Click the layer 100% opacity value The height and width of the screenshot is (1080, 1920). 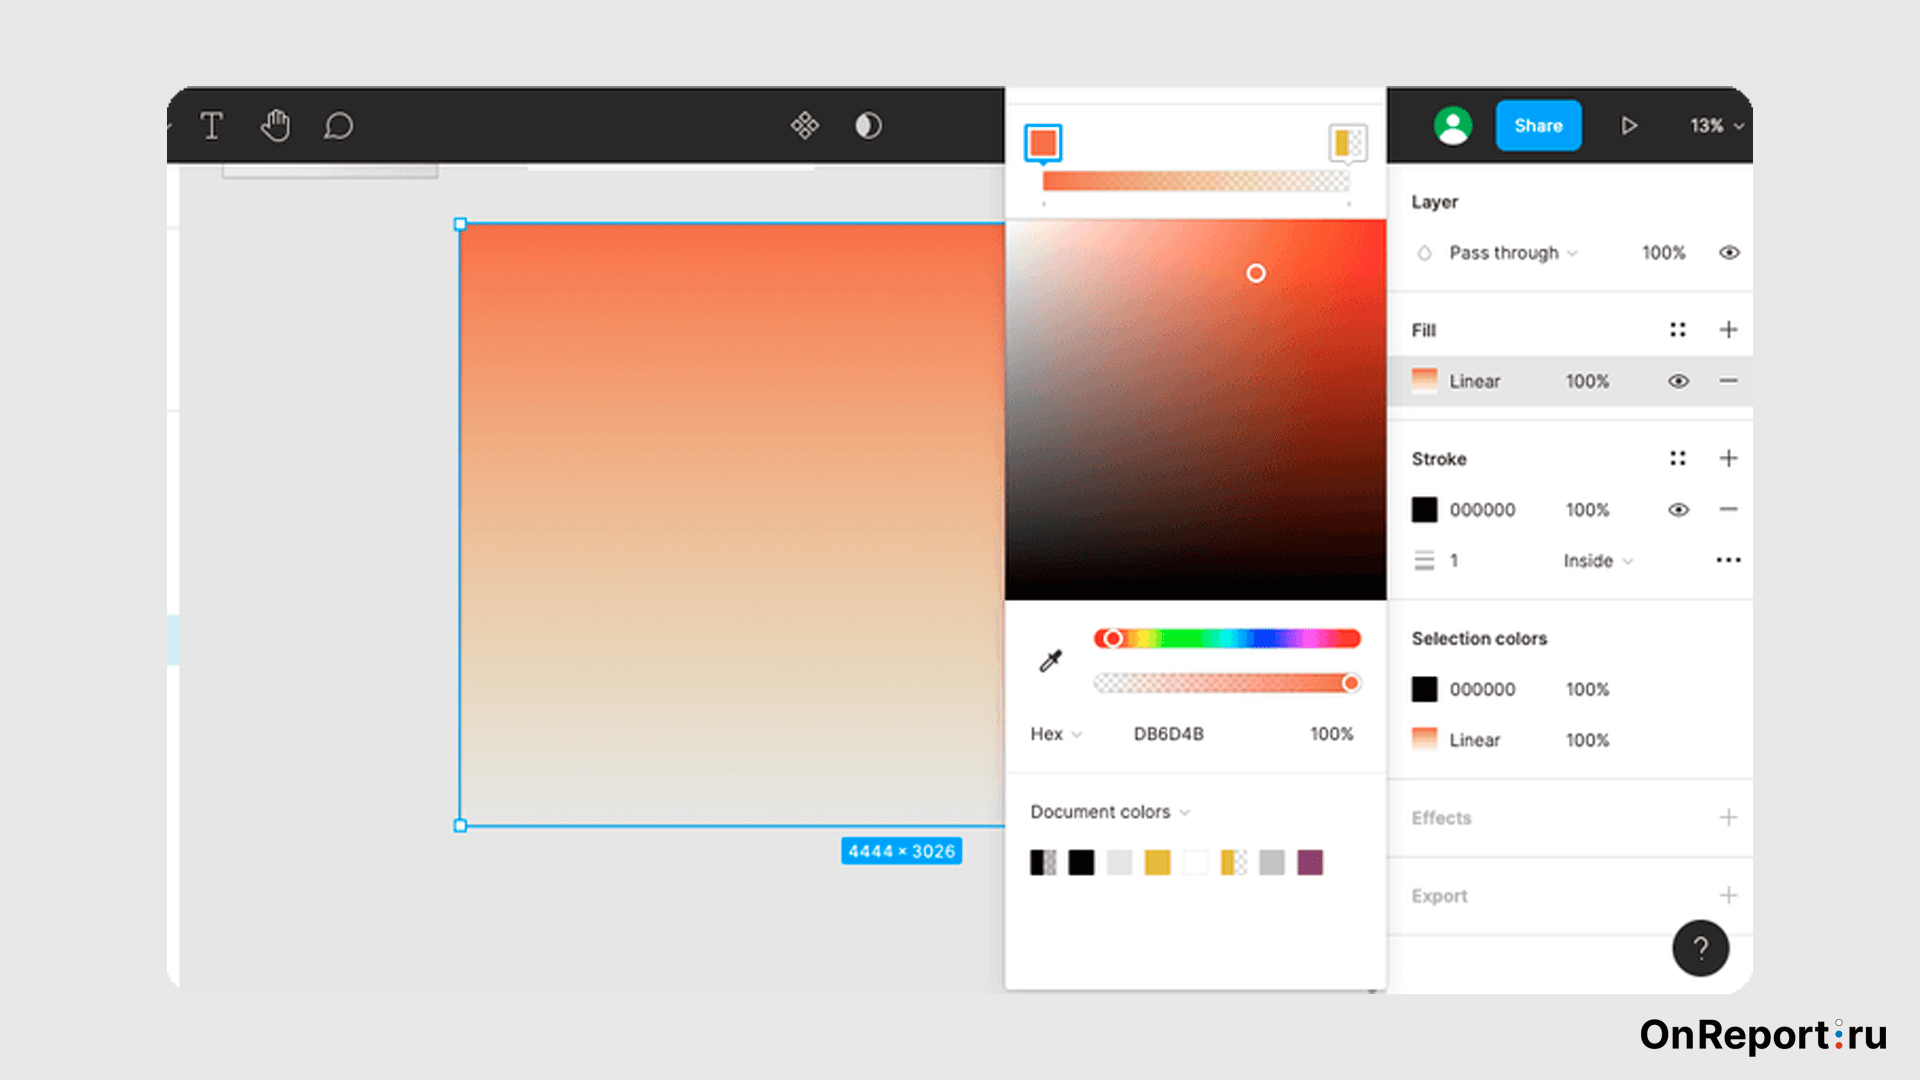point(1663,253)
